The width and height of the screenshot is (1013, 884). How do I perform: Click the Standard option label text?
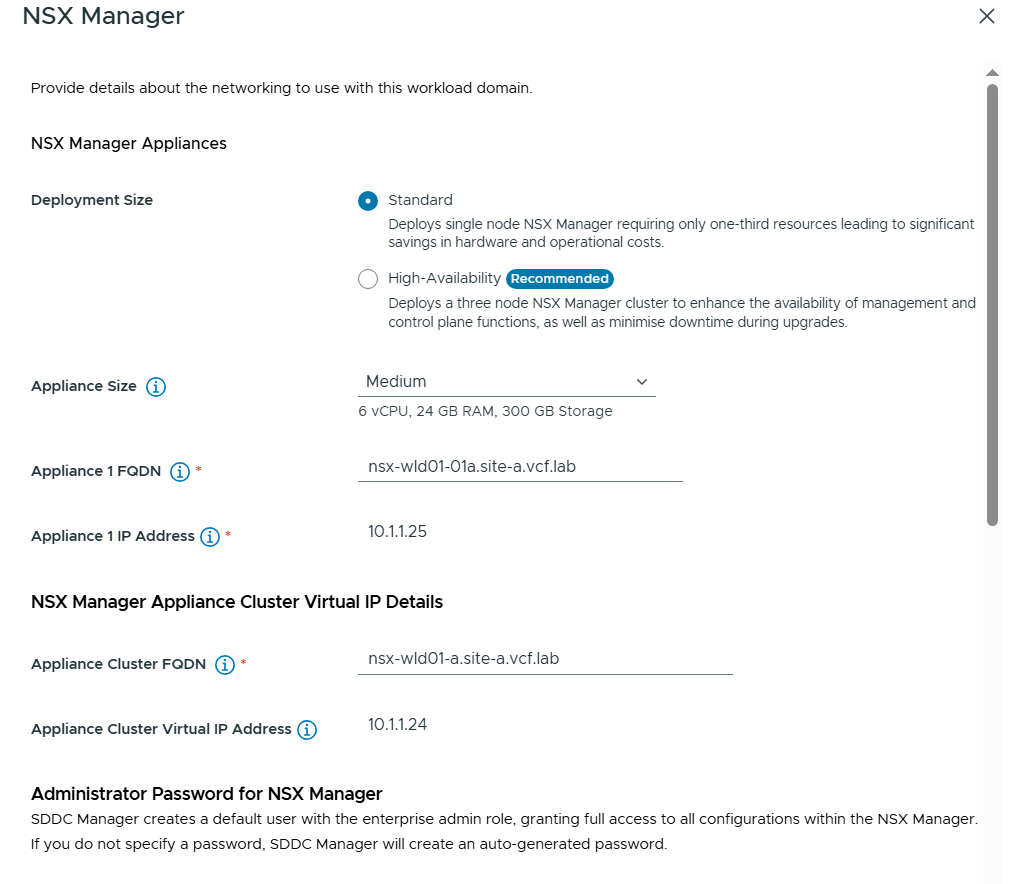(420, 200)
